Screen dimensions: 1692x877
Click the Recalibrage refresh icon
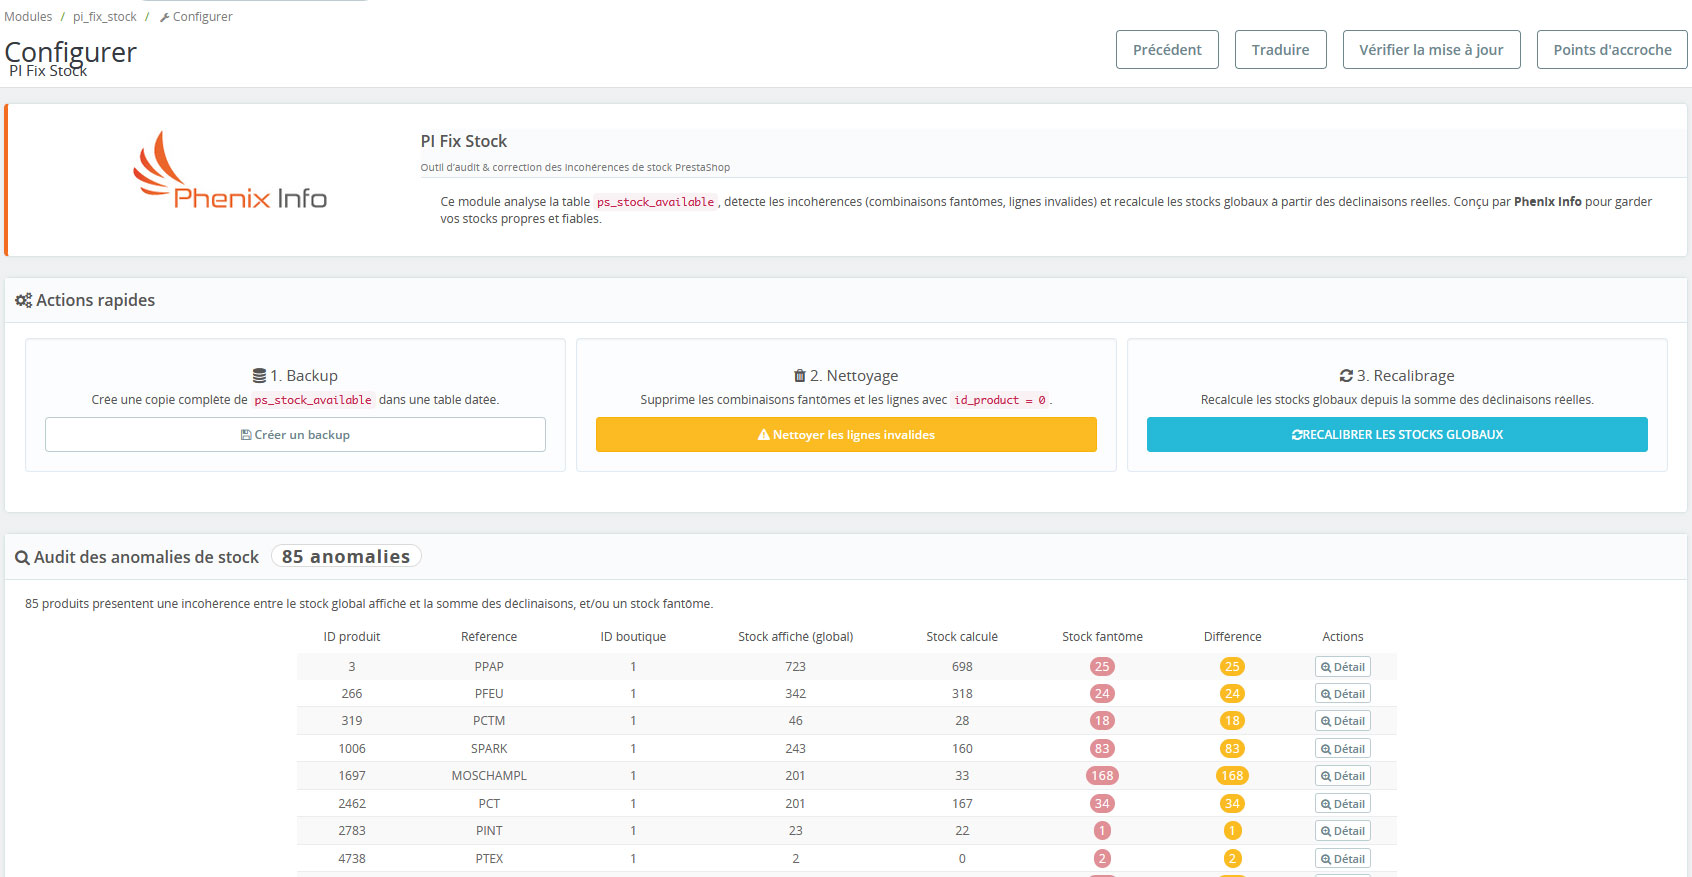(1346, 376)
